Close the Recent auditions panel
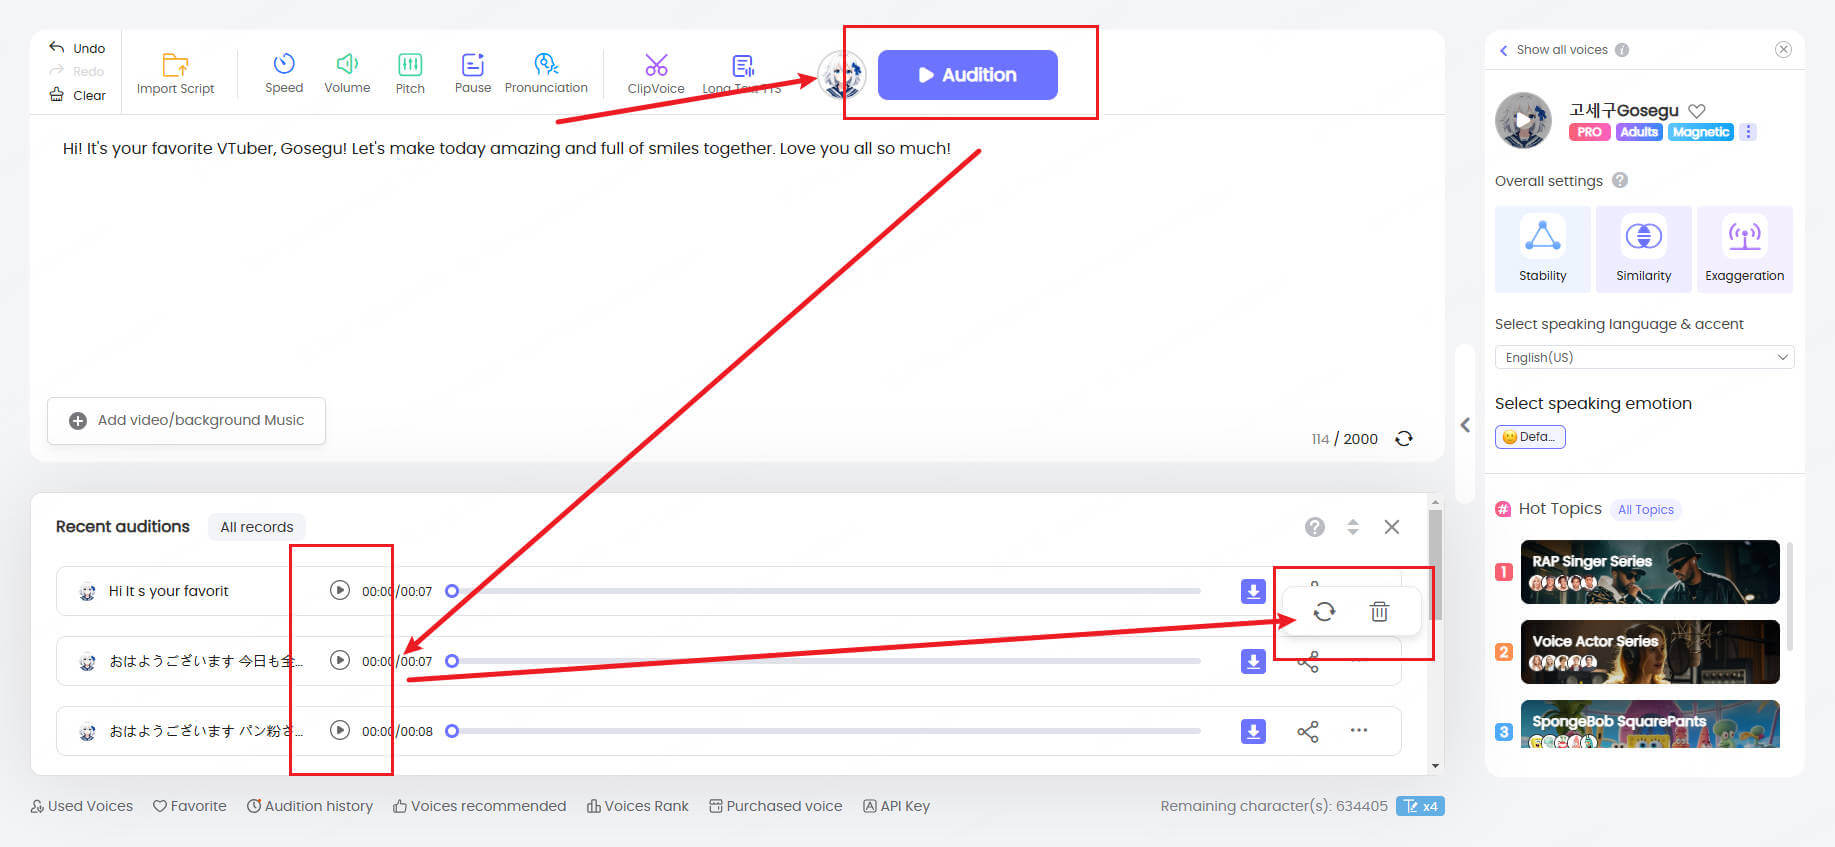Viewport: 1835px width, 847px height. [x=1392, y=527]
